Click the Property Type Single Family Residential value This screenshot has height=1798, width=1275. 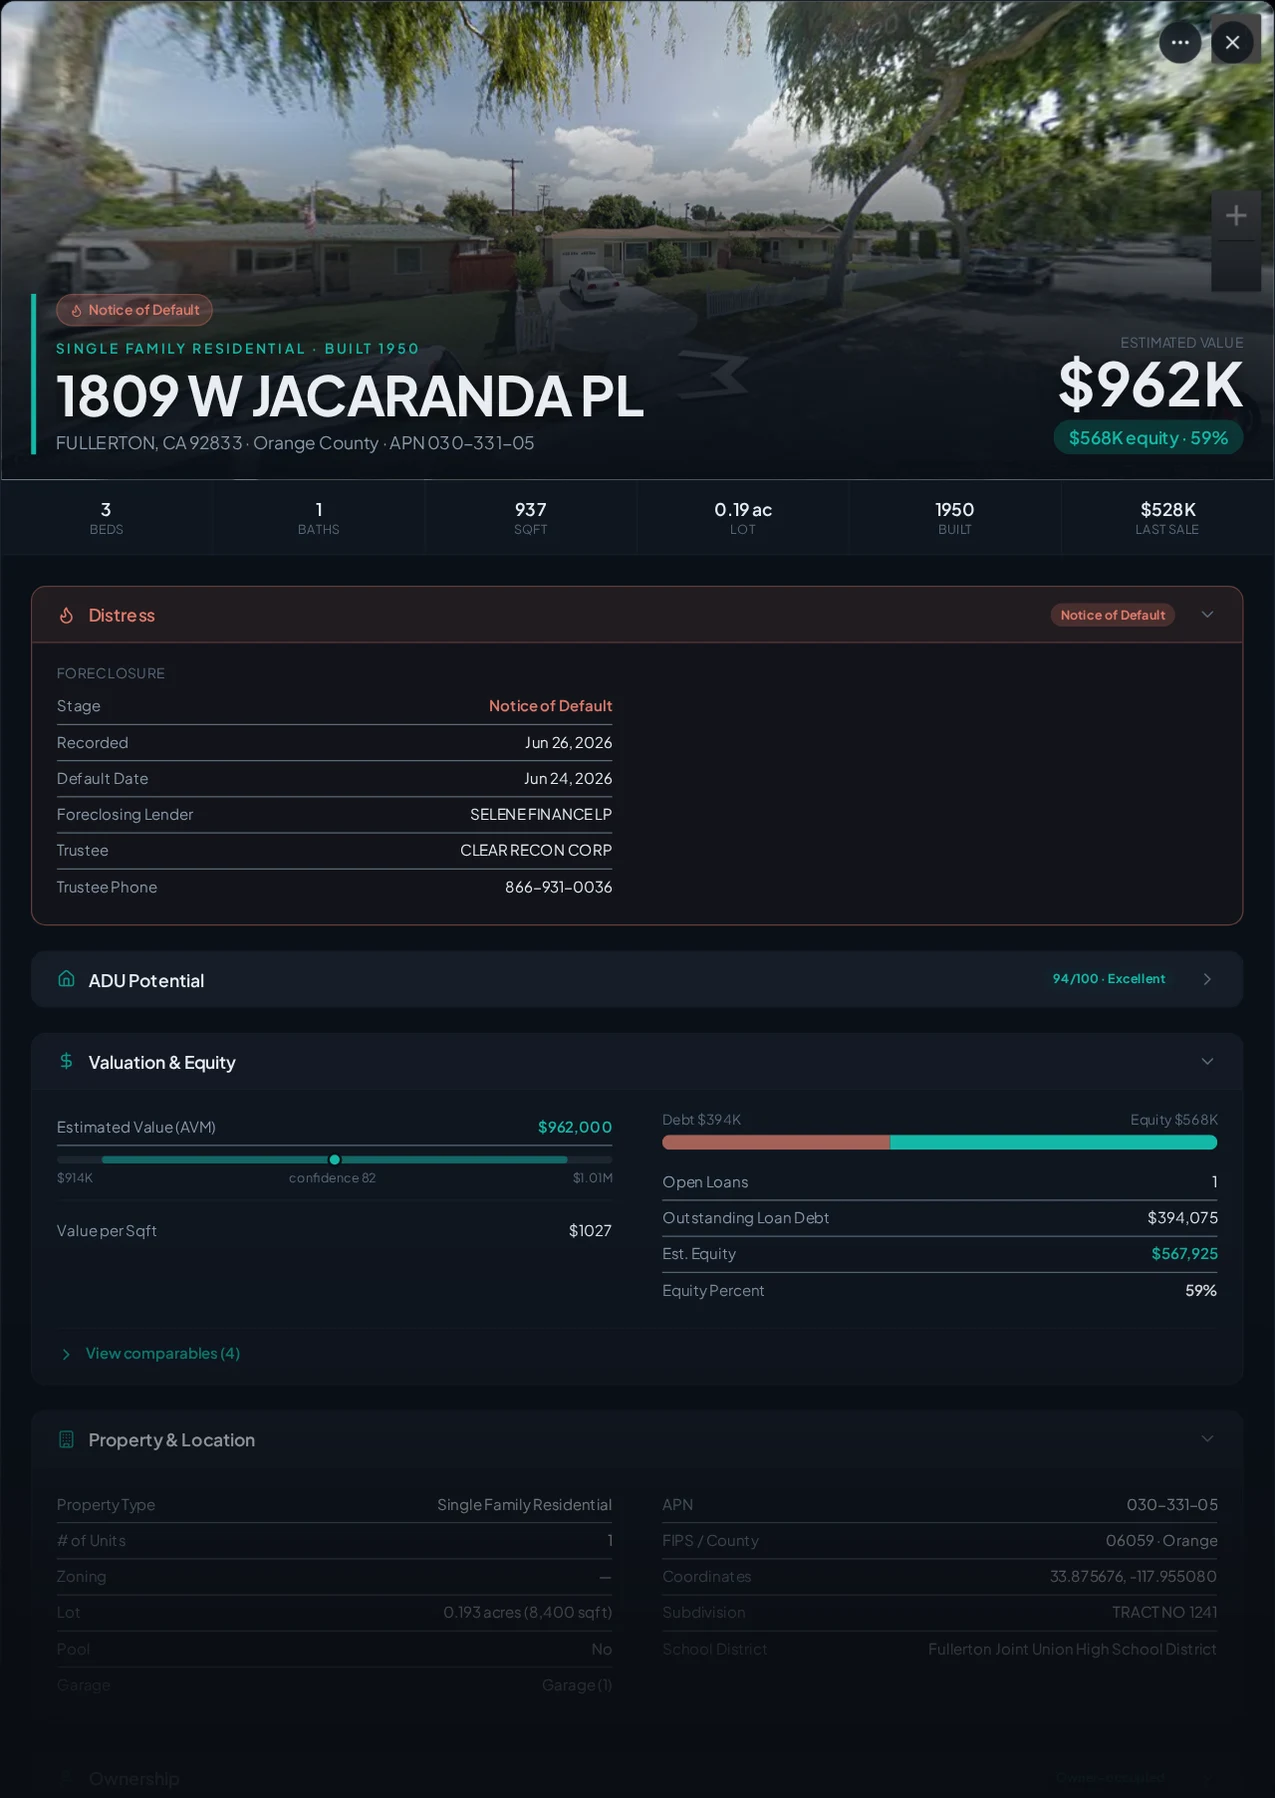(x=524, y=1505)
